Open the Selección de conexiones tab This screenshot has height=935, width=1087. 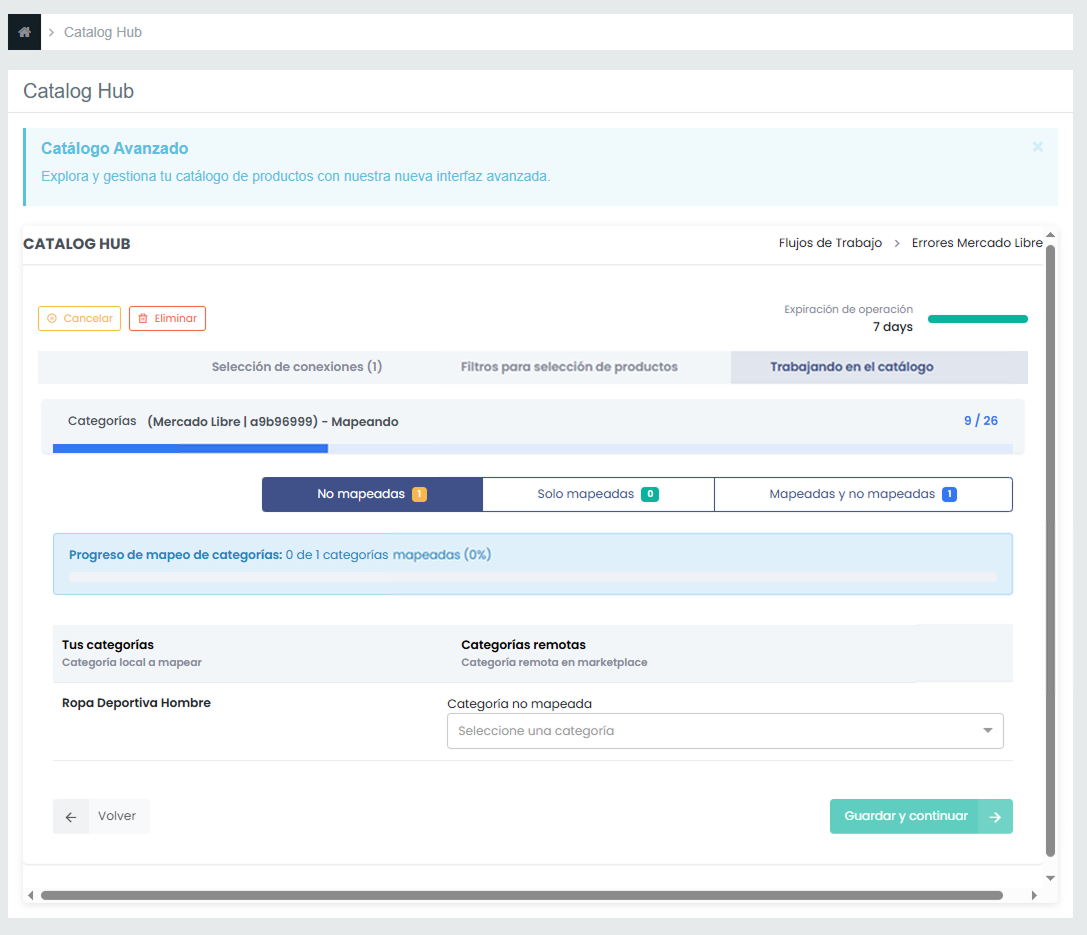pos(296,367)
